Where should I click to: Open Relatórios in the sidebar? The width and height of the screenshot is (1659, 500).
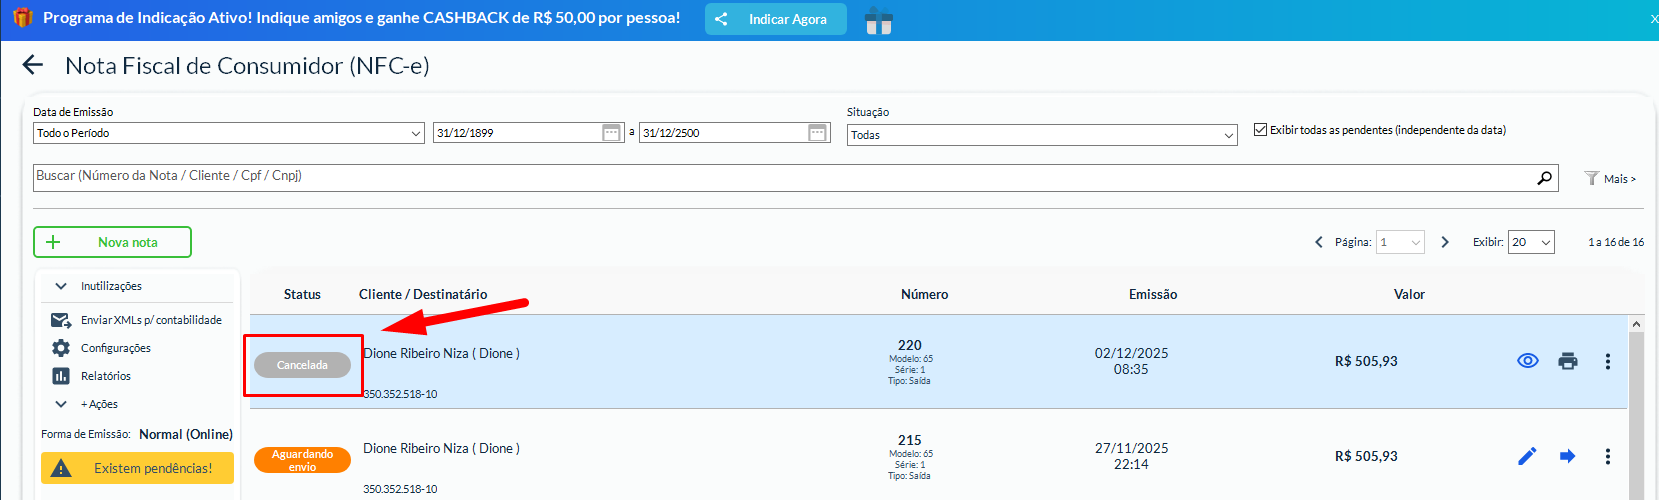tap(105, 376)
